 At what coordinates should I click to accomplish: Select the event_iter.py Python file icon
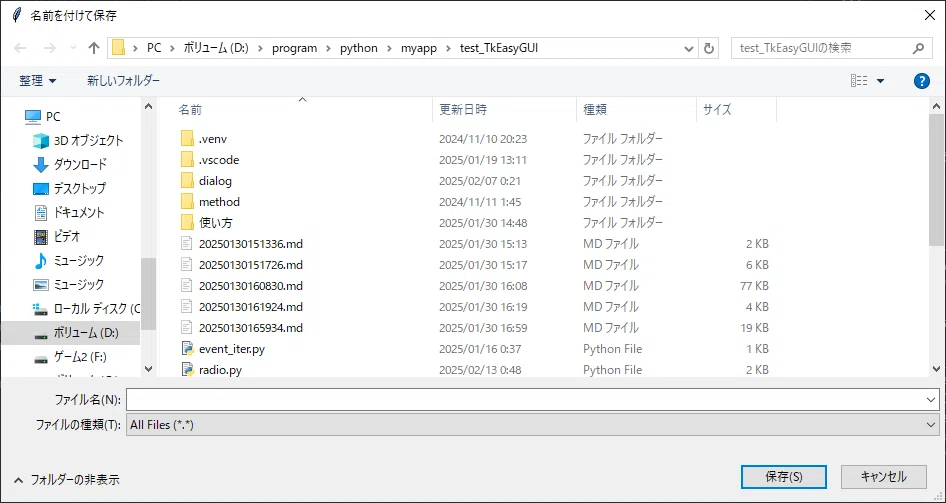pyautogui.click(x=188, y=349)
